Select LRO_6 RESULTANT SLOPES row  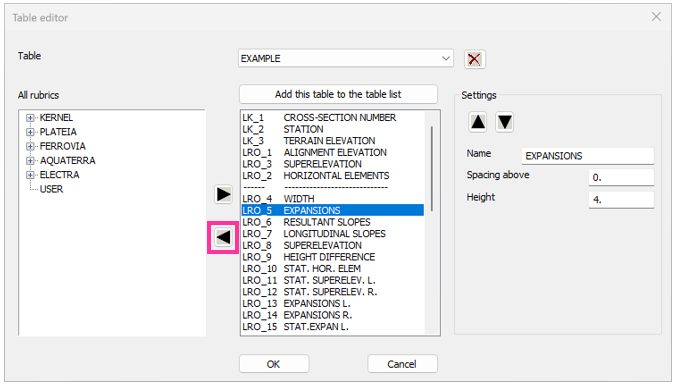coord(332,222)
